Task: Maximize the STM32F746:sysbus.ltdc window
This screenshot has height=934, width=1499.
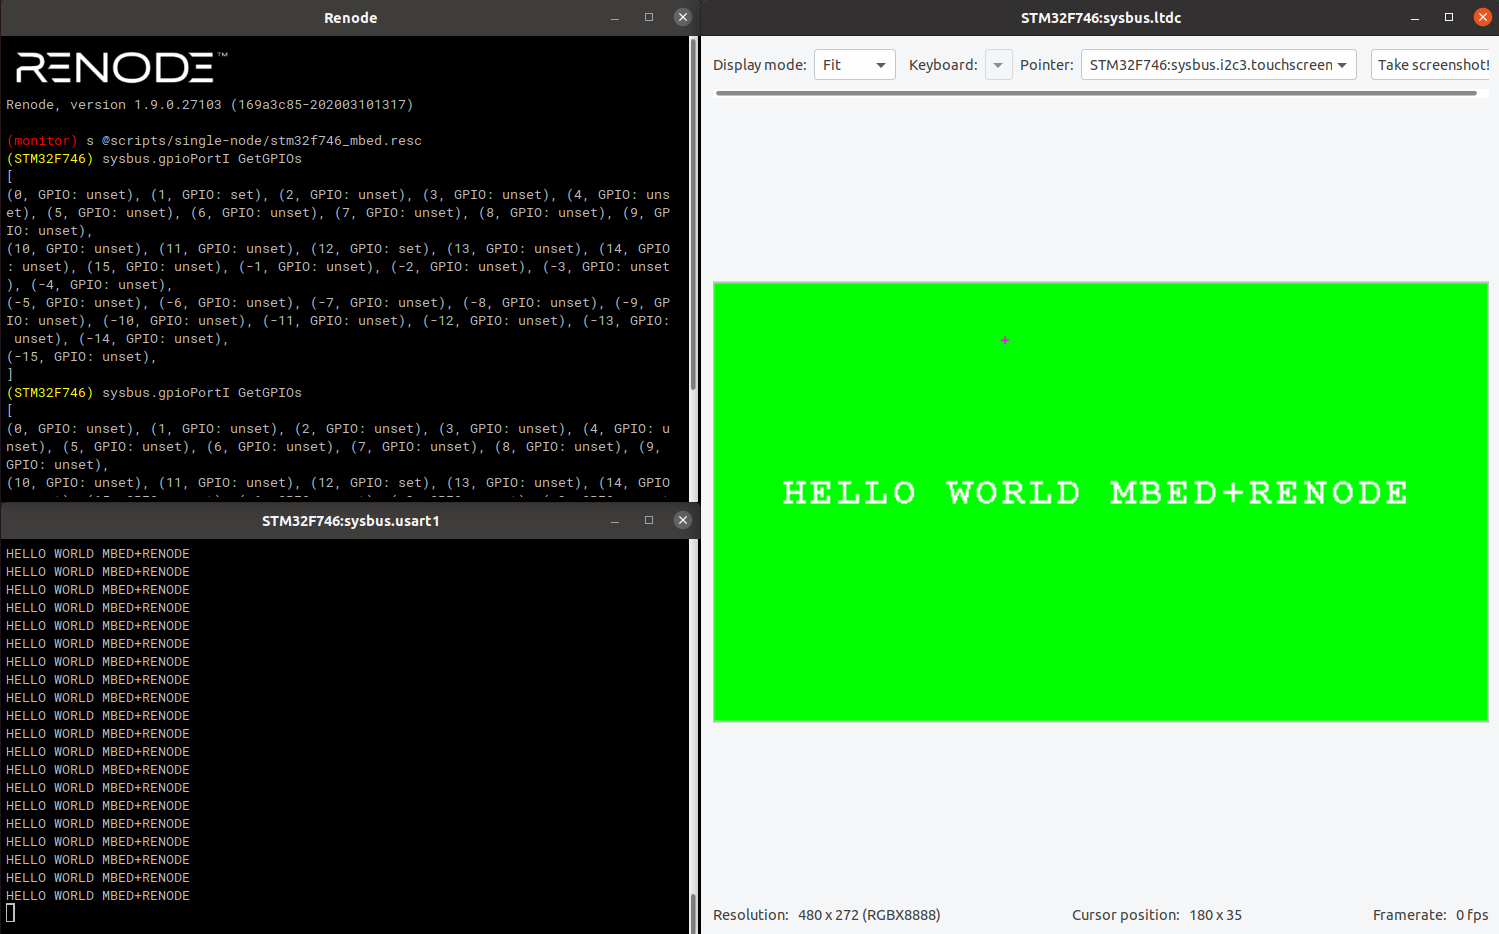Action: point(1449,17)
